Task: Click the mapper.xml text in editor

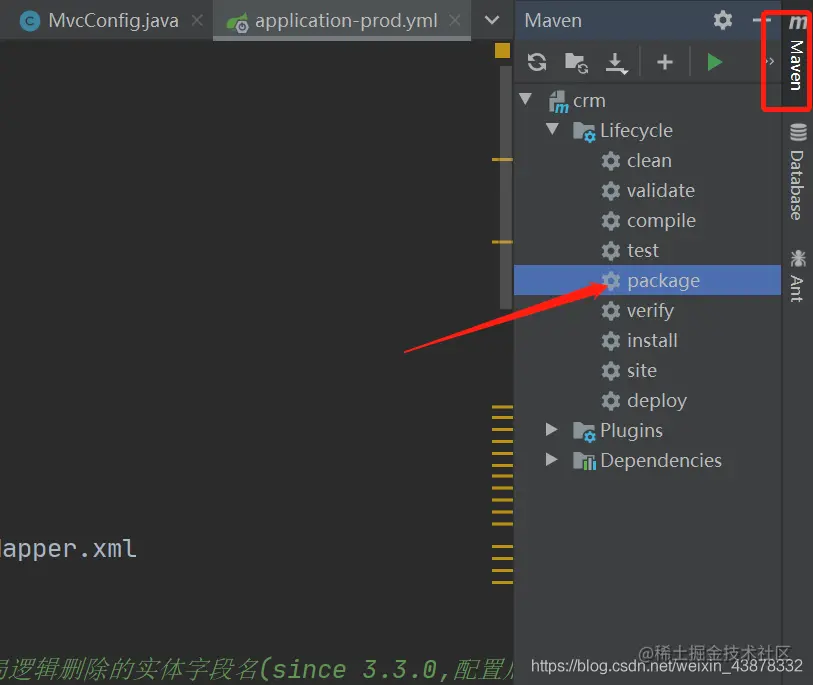Action: tap(68, 549)
